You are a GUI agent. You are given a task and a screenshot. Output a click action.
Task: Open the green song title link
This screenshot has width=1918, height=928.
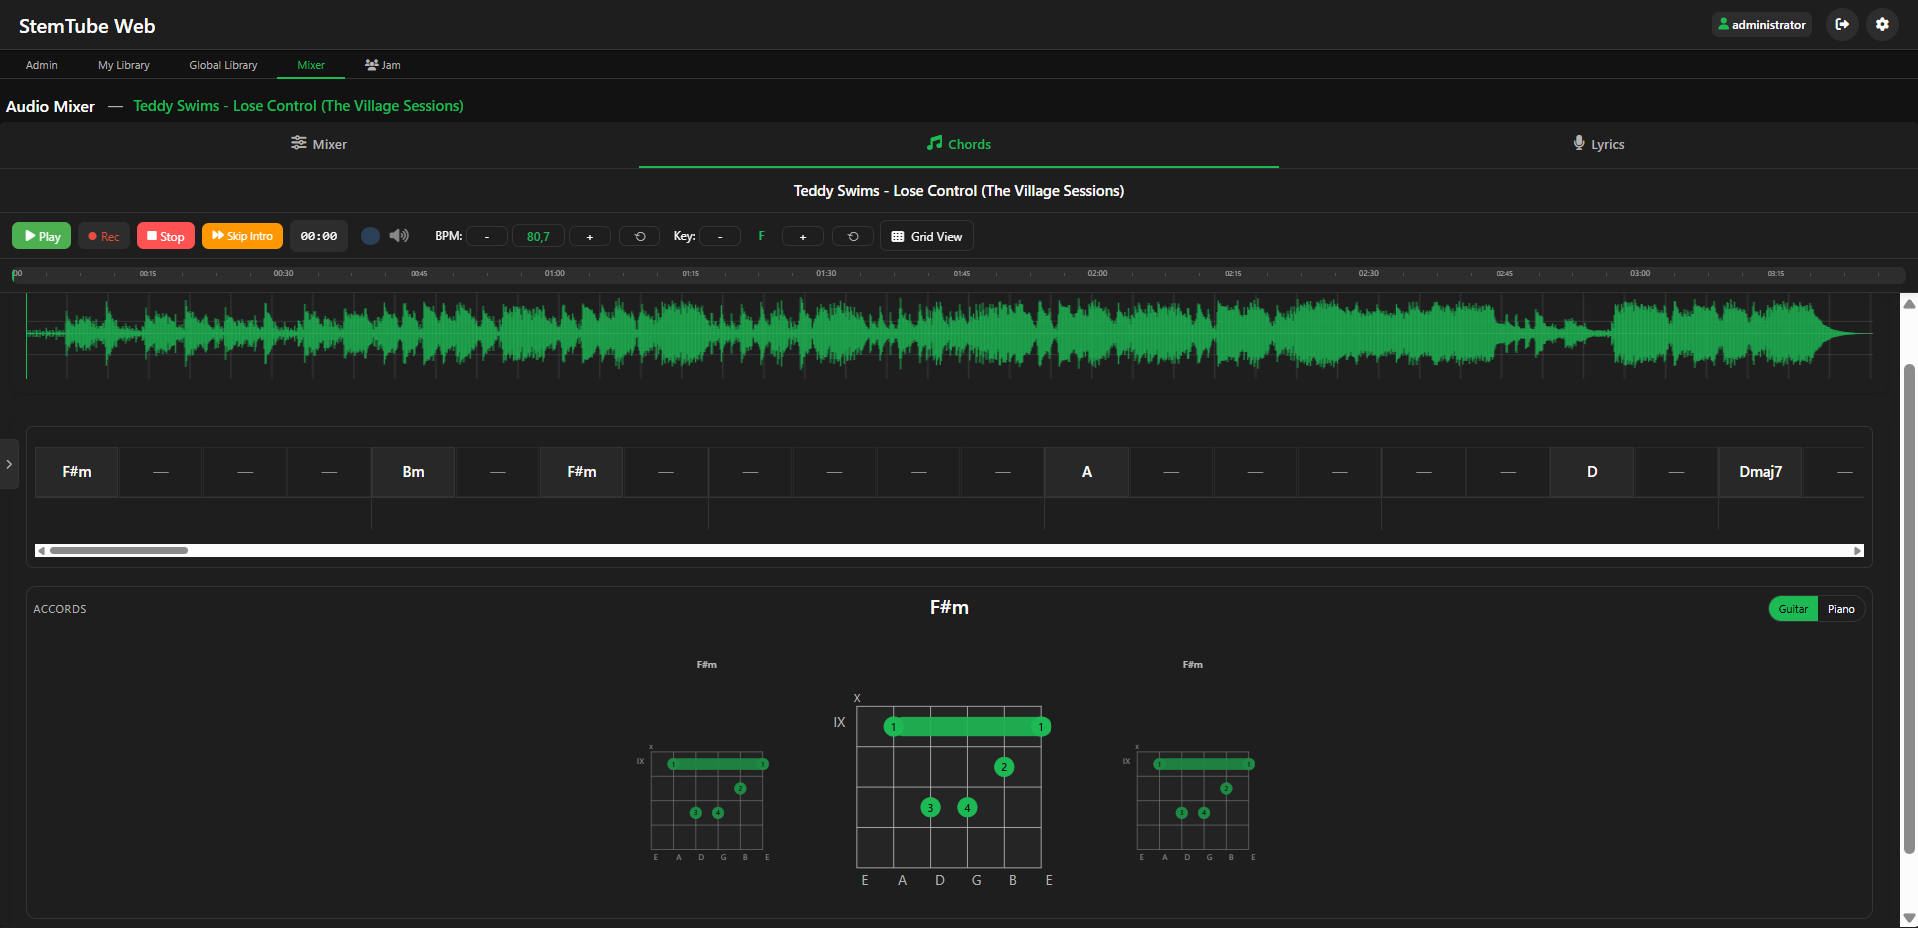[x=298, y=106]
